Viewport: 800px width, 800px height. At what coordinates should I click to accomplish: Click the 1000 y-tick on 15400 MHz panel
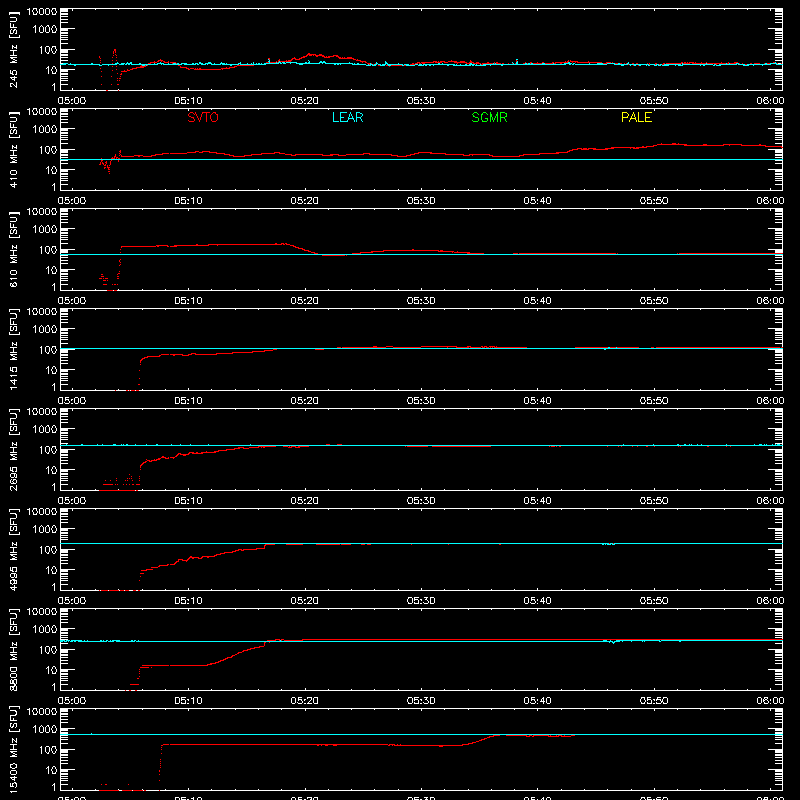pyautogui.click(x=45, y=730)
